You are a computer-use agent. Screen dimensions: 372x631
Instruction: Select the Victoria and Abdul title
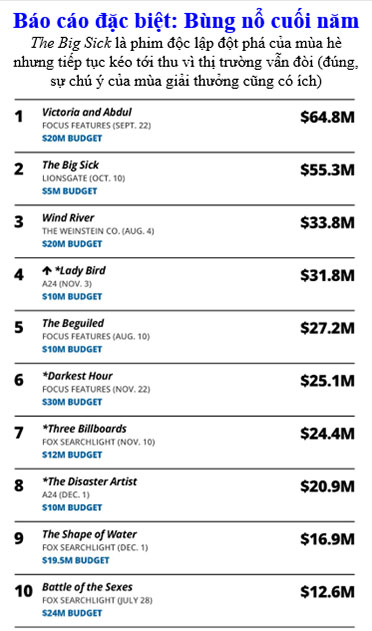tap(87, 112)
